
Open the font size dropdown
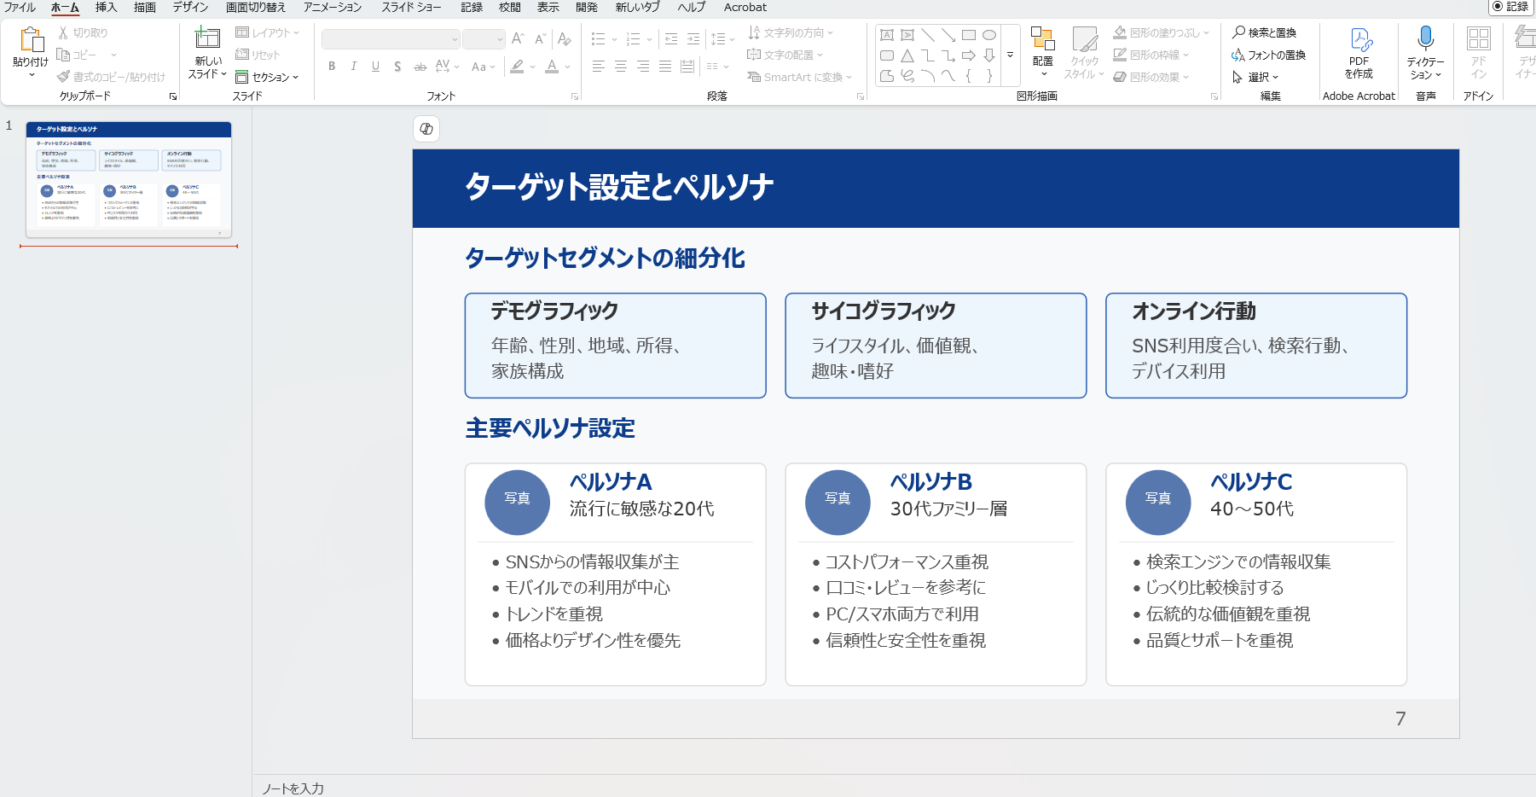tap(502, 37)
